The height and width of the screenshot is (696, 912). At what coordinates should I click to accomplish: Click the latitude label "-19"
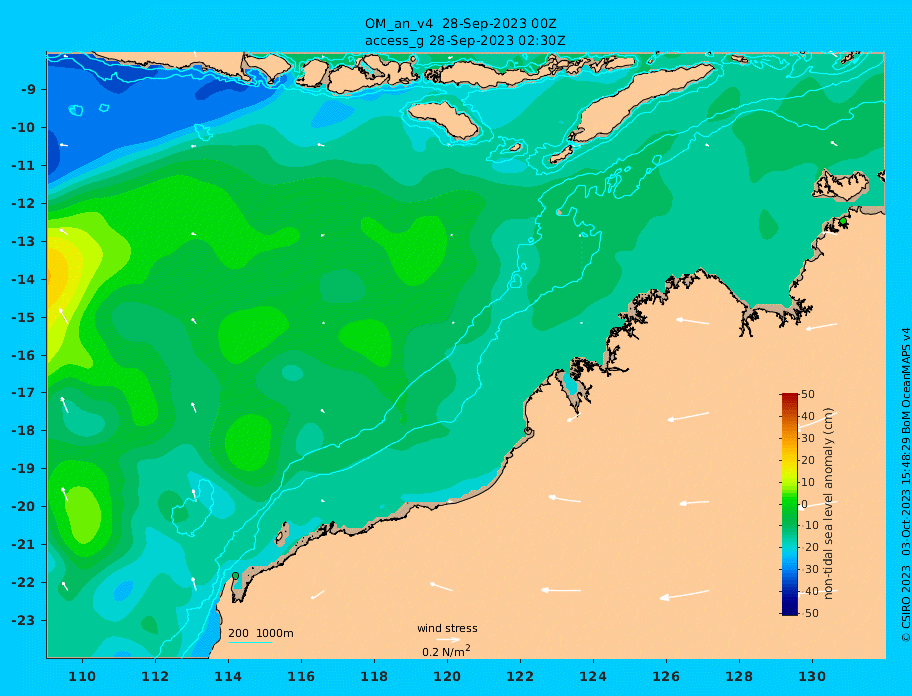point(24,469)
